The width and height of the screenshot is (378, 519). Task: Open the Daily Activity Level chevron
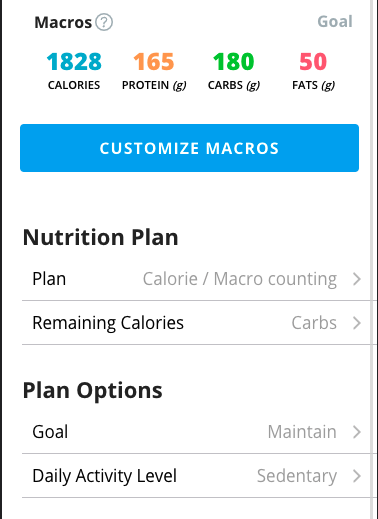point(357,476)
